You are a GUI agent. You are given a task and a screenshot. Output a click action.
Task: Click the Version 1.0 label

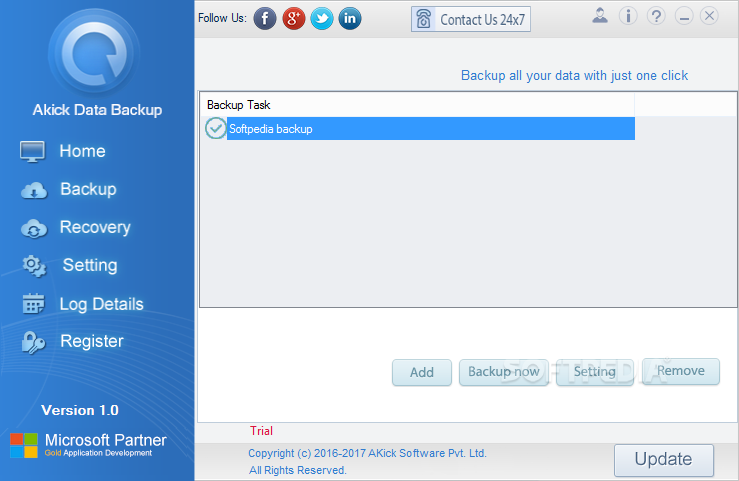point(80,410)
